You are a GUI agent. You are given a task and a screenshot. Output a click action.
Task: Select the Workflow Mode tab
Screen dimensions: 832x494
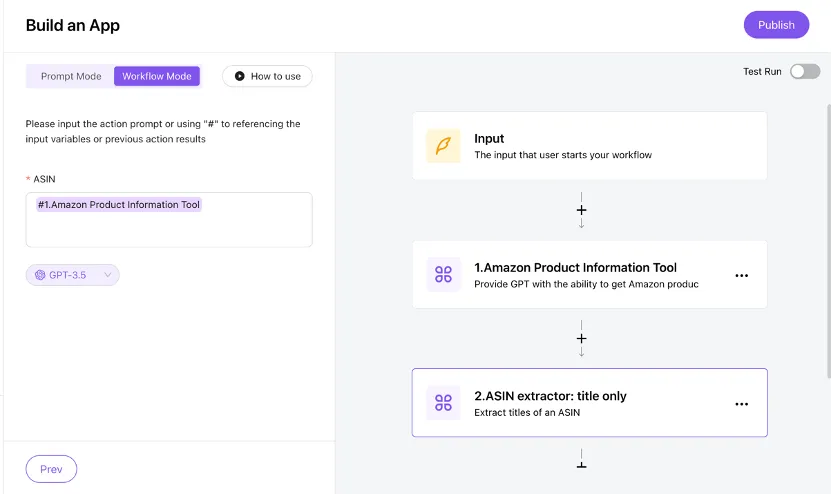pyautogui.click(x=157, y=76)
